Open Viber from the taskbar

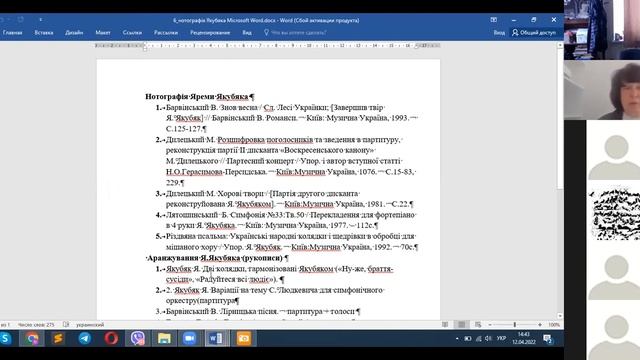pos(138,338)
